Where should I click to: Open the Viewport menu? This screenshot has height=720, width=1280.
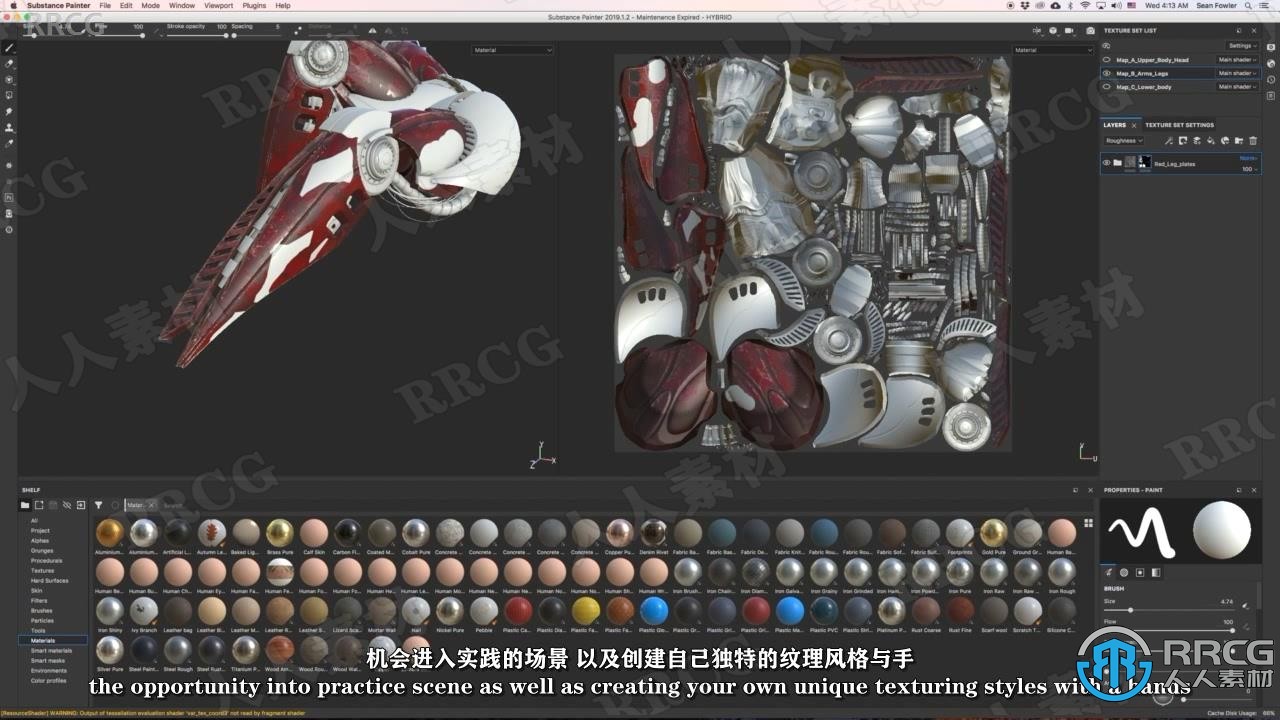point(219,5)
